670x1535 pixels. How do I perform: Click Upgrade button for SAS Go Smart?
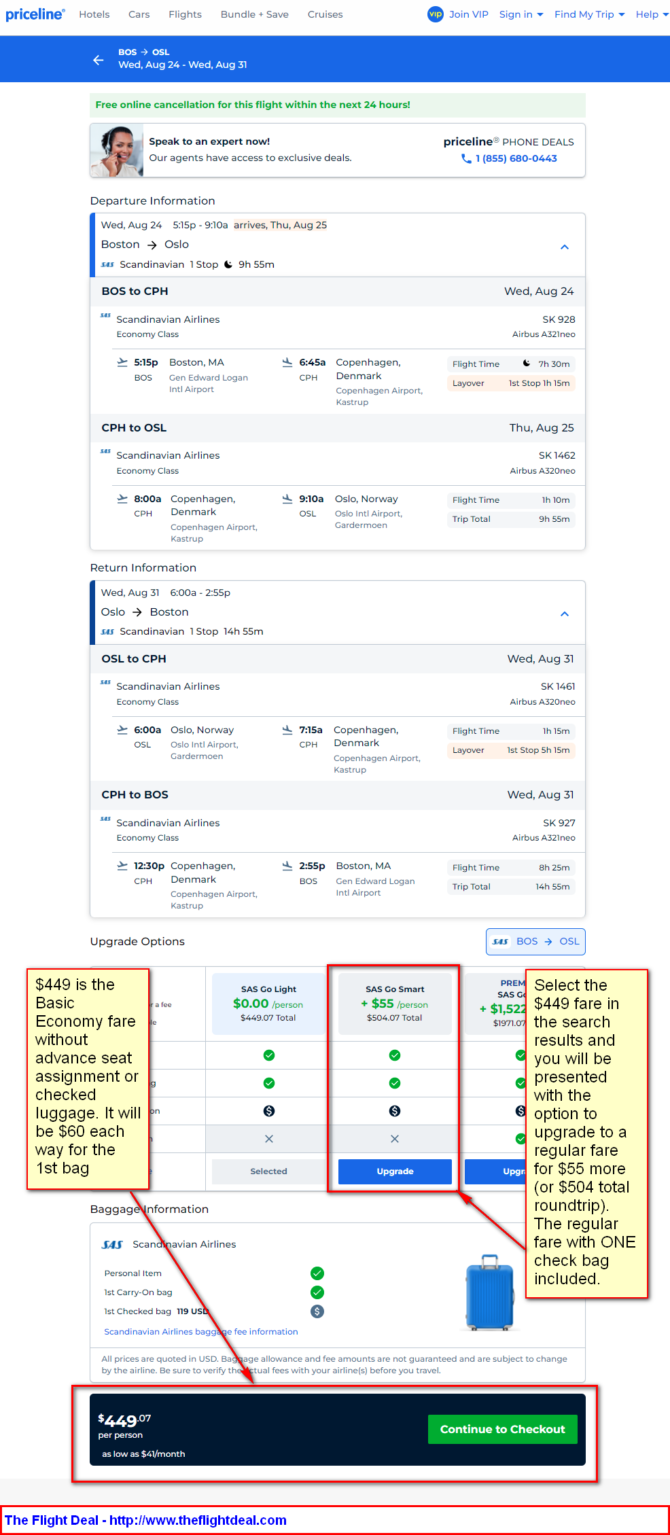pos(394,1171)
